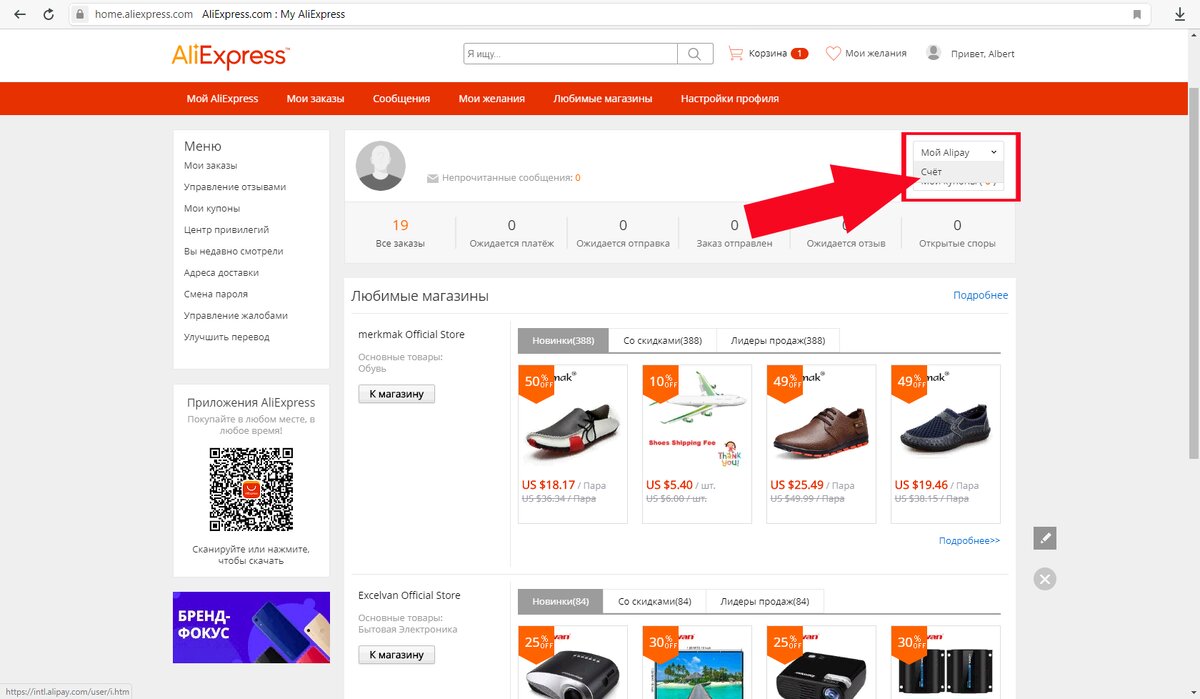The width and height of the screenshot is (1200, 699).
Task: Click the envelope unread messages icon
Action: (x=433, y=178)
